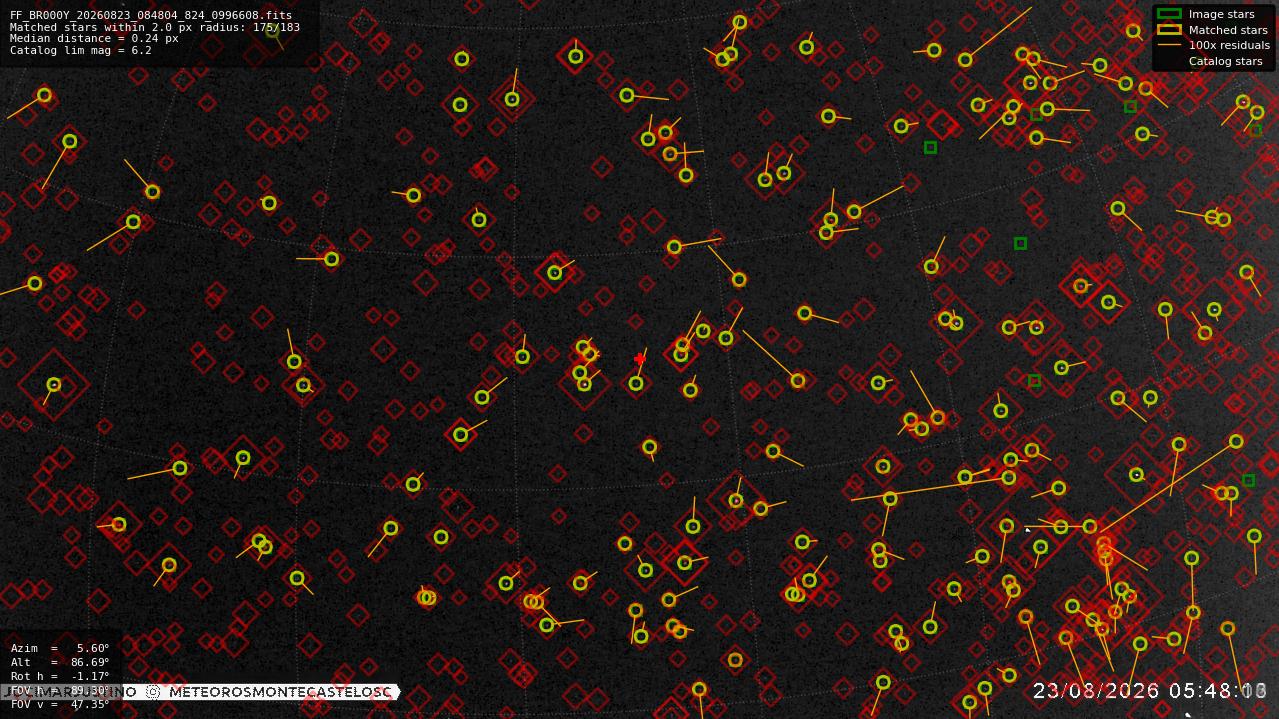Click the red cross center marker
The width and height of the screenshot is (1279, 719).
[x=640, y=359]
